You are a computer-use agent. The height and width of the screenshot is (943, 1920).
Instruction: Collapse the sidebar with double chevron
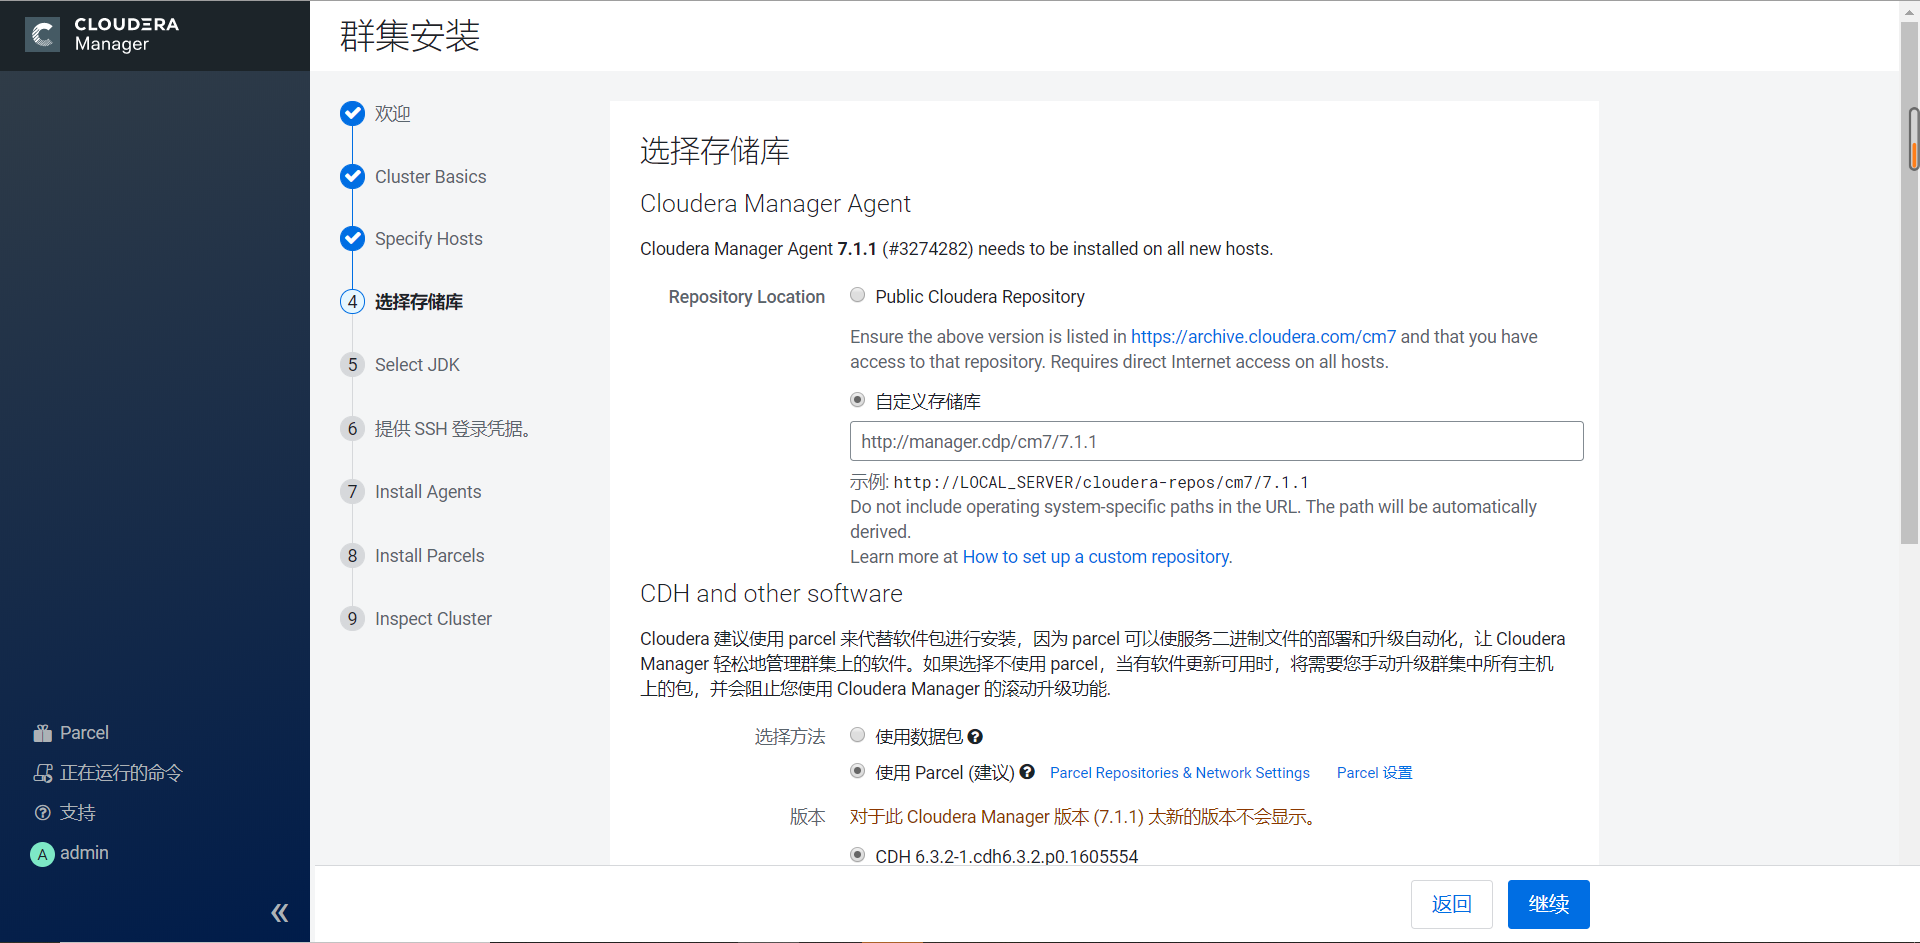click(x=280, y=913)
